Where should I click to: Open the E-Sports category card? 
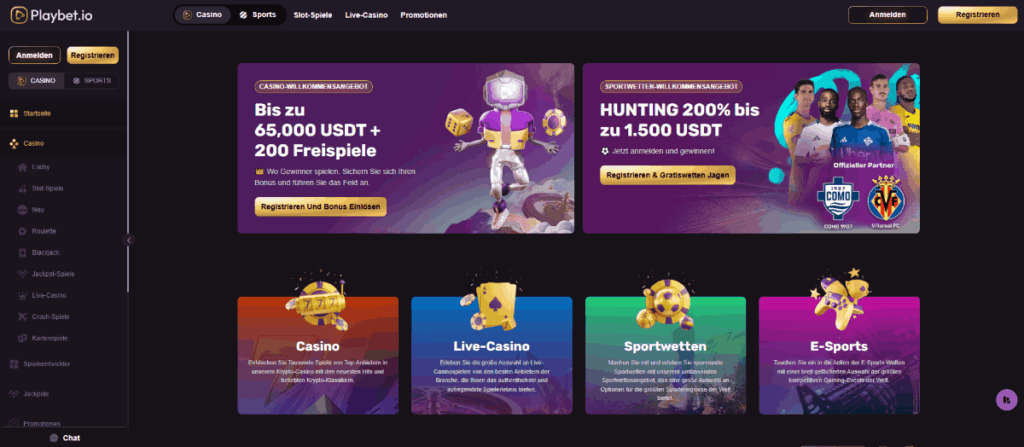(839, 356)
